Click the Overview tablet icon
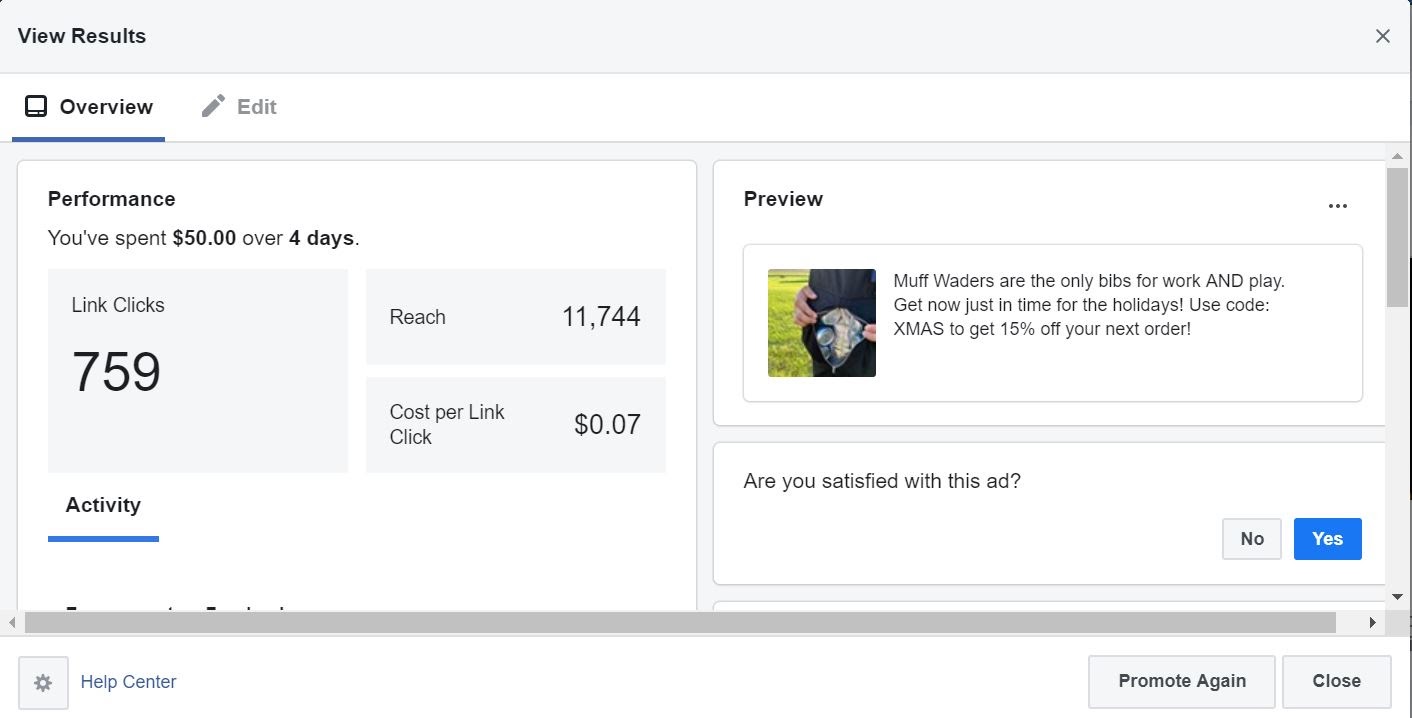Screen dimensions: 1412x718 (x=36, y=107)
